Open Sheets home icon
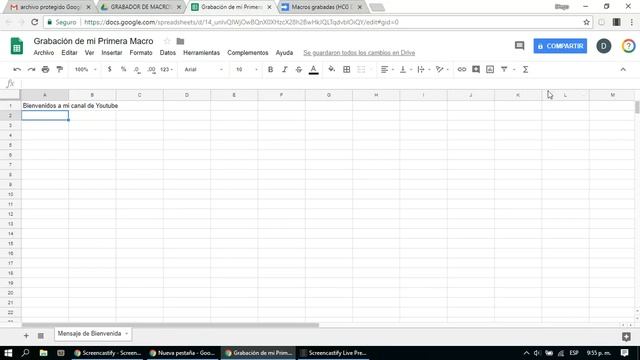The width and height of the screenshot is (640, 360). coord(17,46)
